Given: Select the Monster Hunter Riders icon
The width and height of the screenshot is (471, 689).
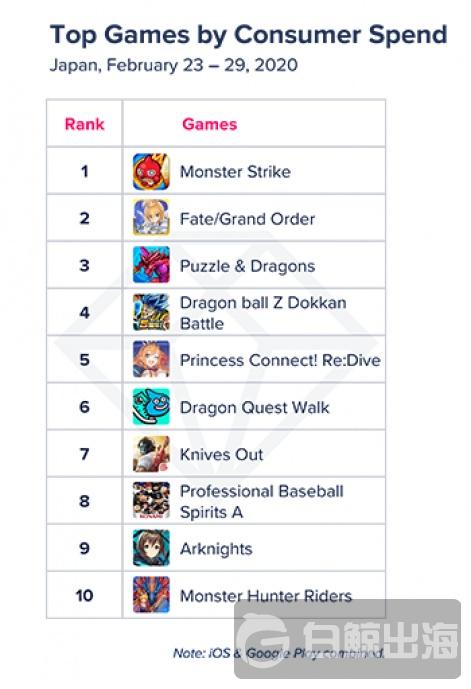Looking at the screenshot, I should pyautogui.click(x=151, y=595).
